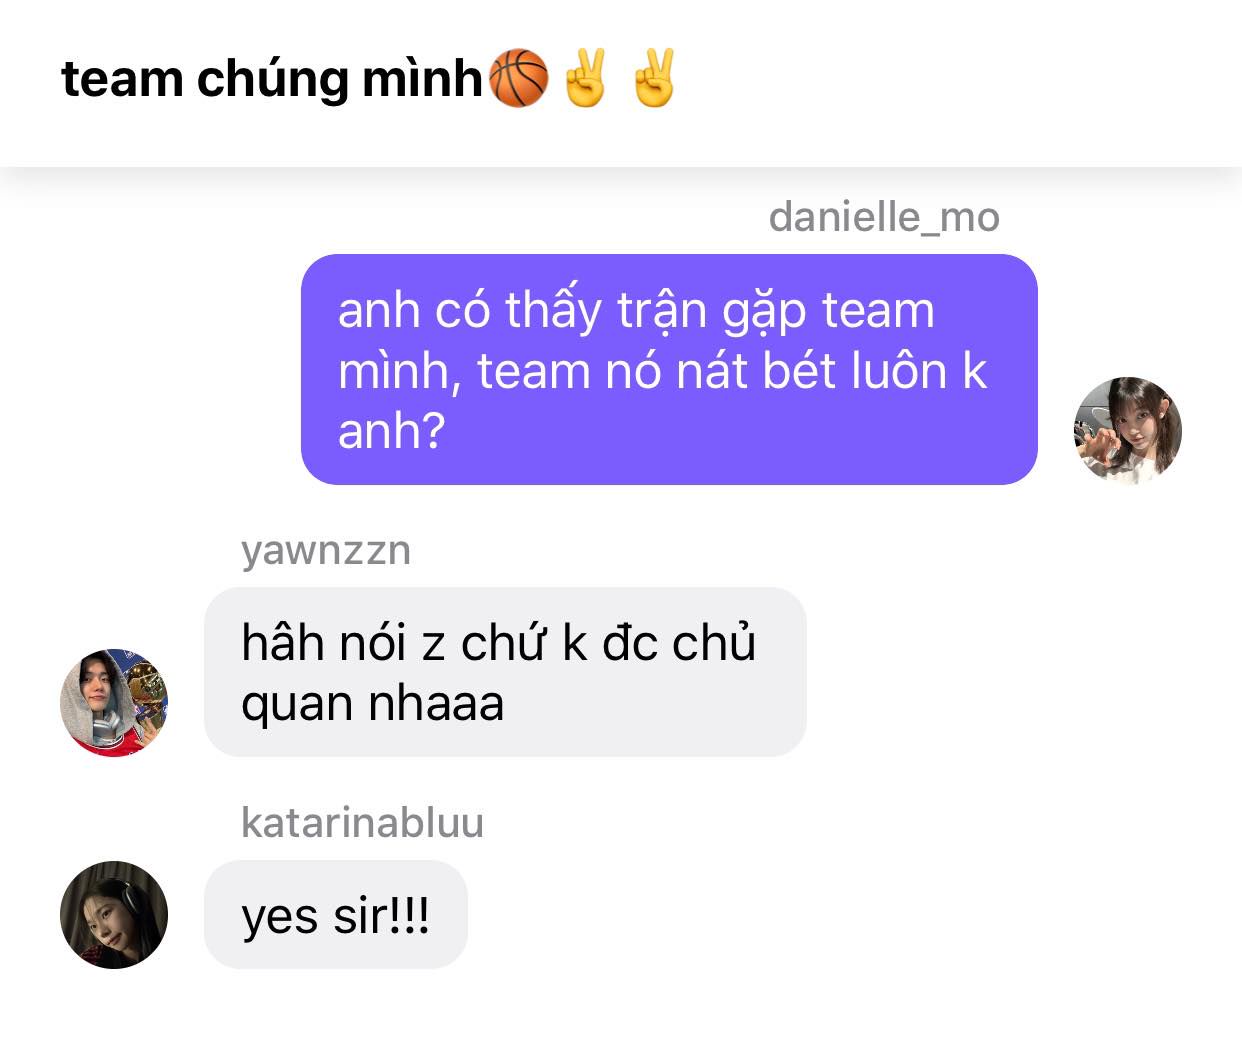1242x1042 pixels.
Task: Select the purple message bubble from danielle_mo
Action: pos(669,369)
